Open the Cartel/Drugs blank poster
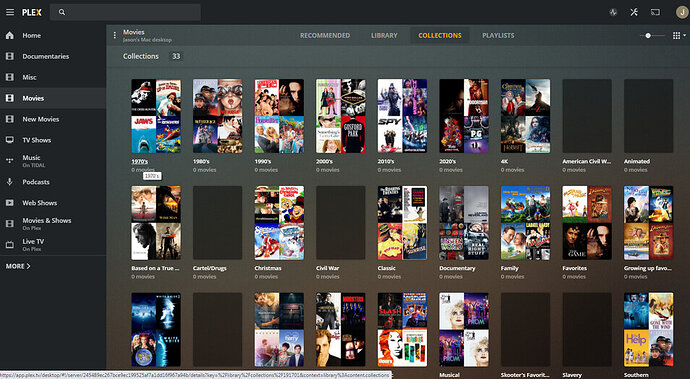 click(x=217, y=223)
